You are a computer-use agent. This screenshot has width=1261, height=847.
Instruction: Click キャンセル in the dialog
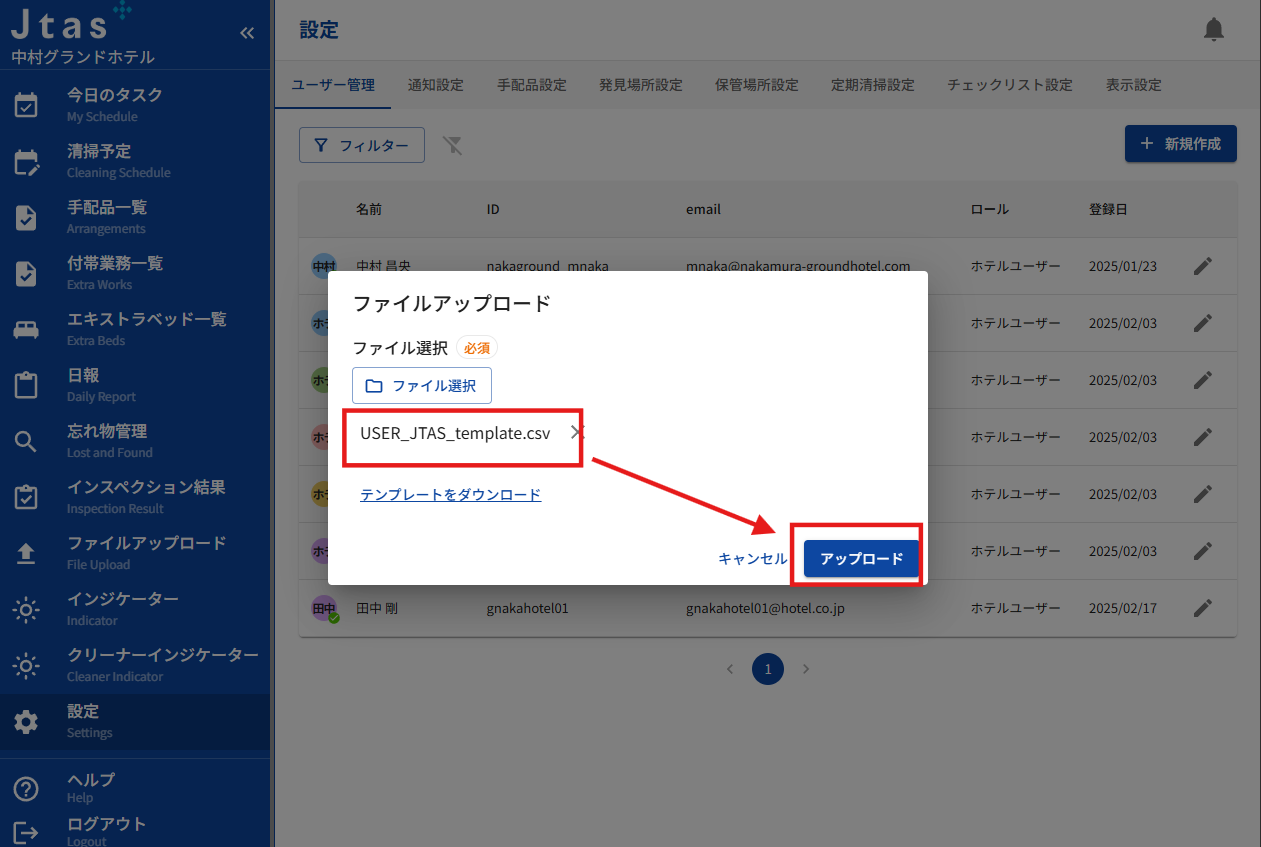pyautogui.click(x=753, y=559)
